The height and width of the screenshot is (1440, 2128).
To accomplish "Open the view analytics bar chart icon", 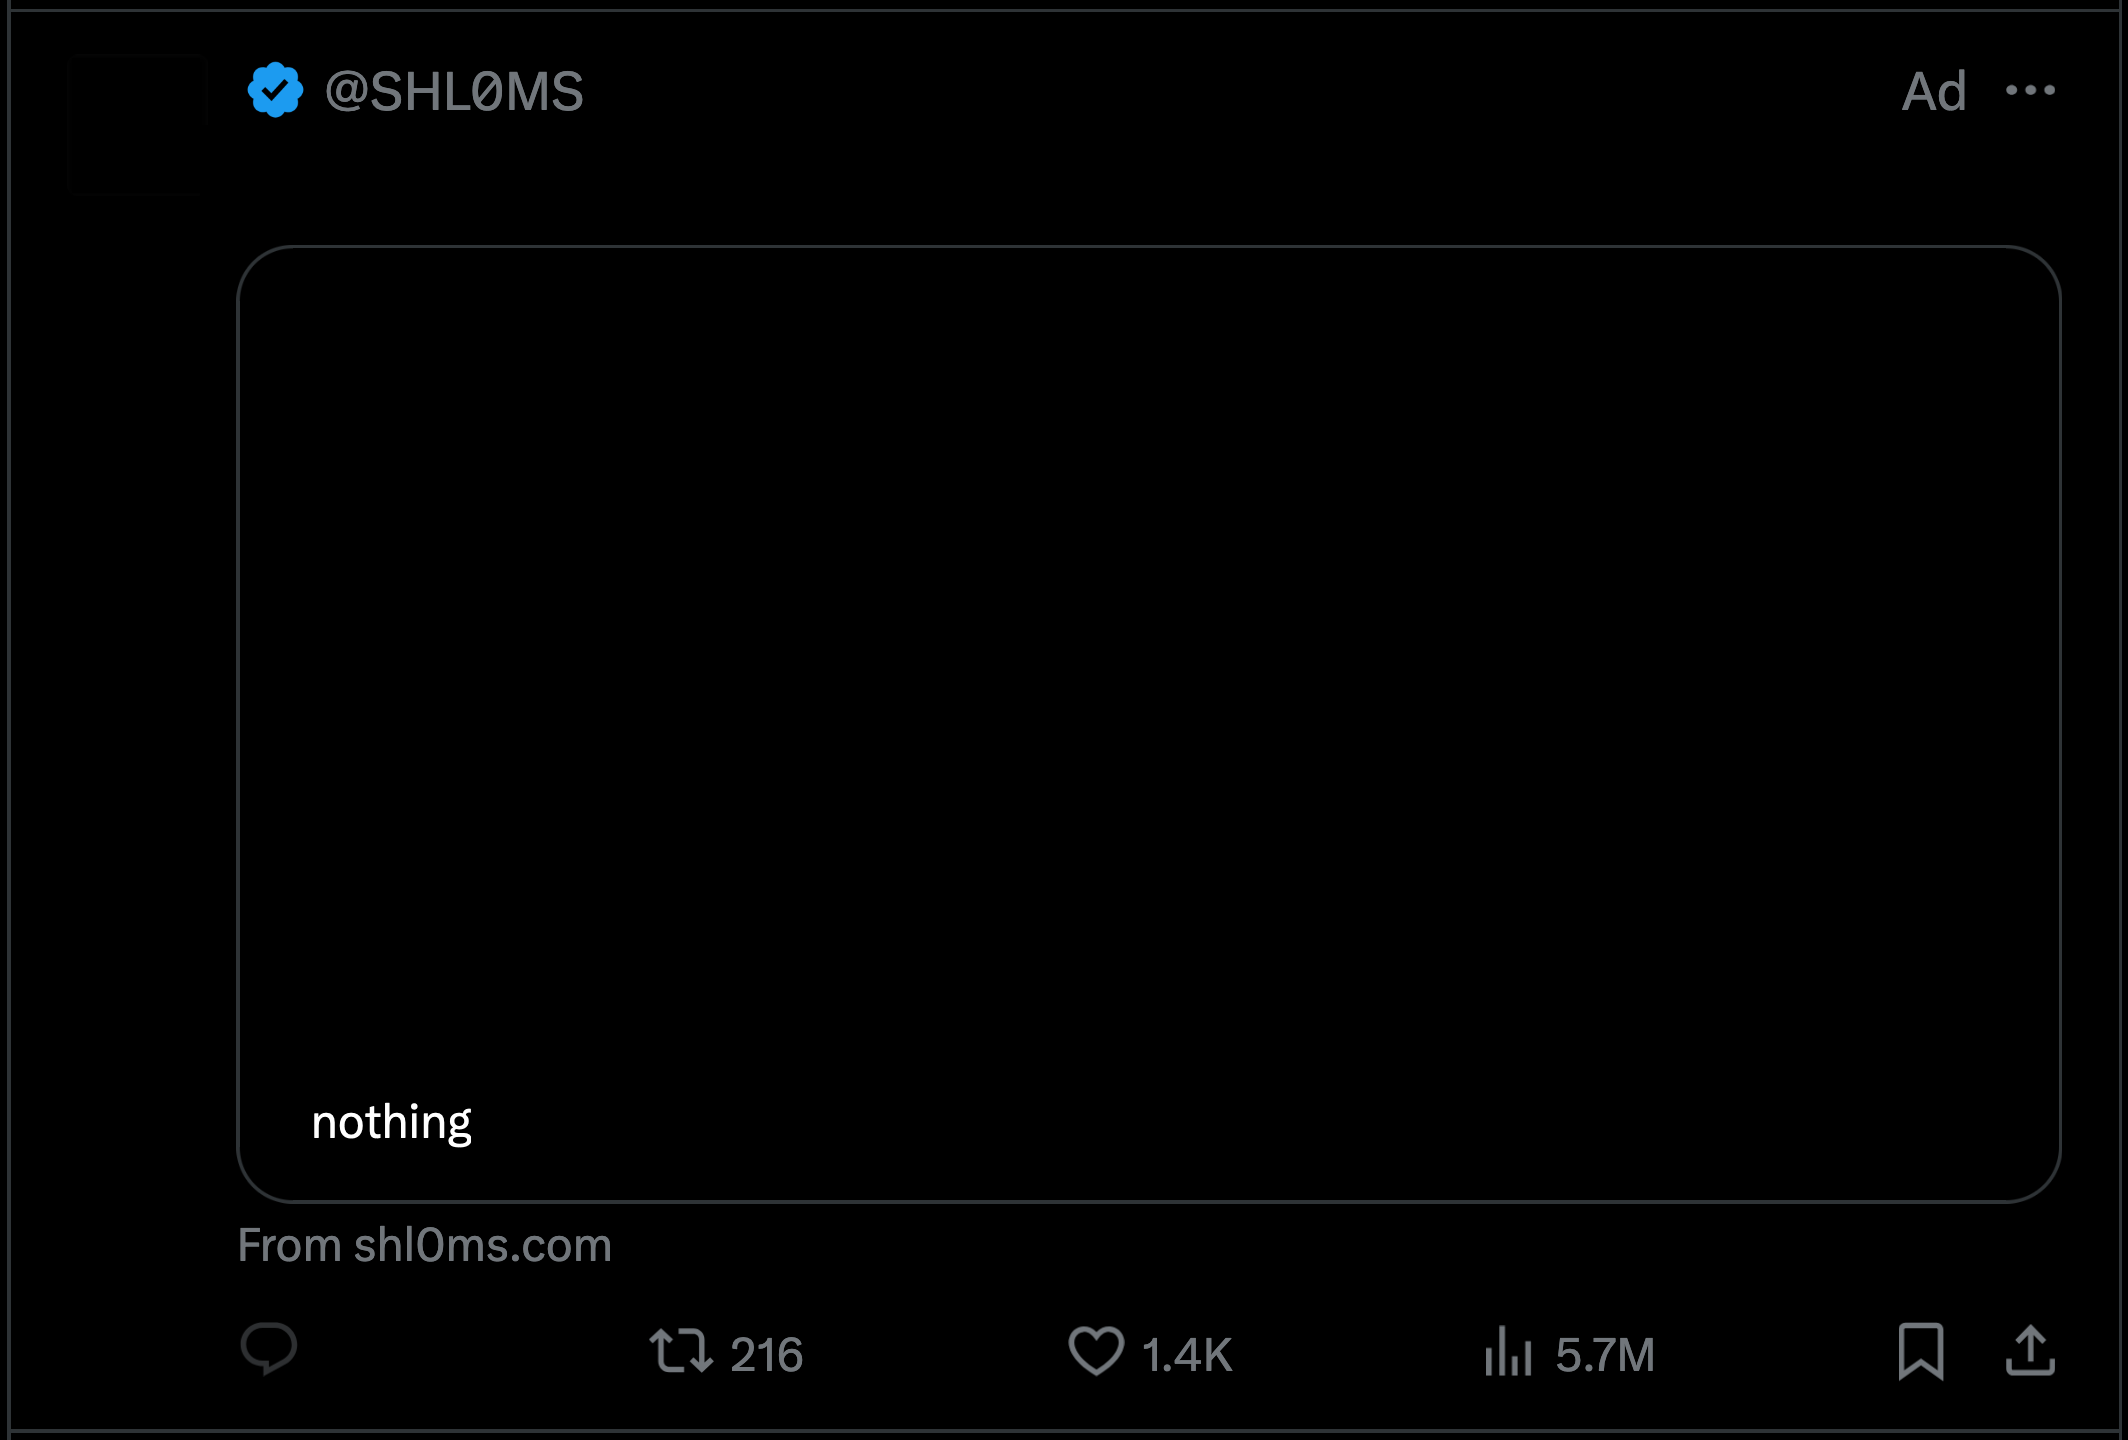I will point(1508,1352).
